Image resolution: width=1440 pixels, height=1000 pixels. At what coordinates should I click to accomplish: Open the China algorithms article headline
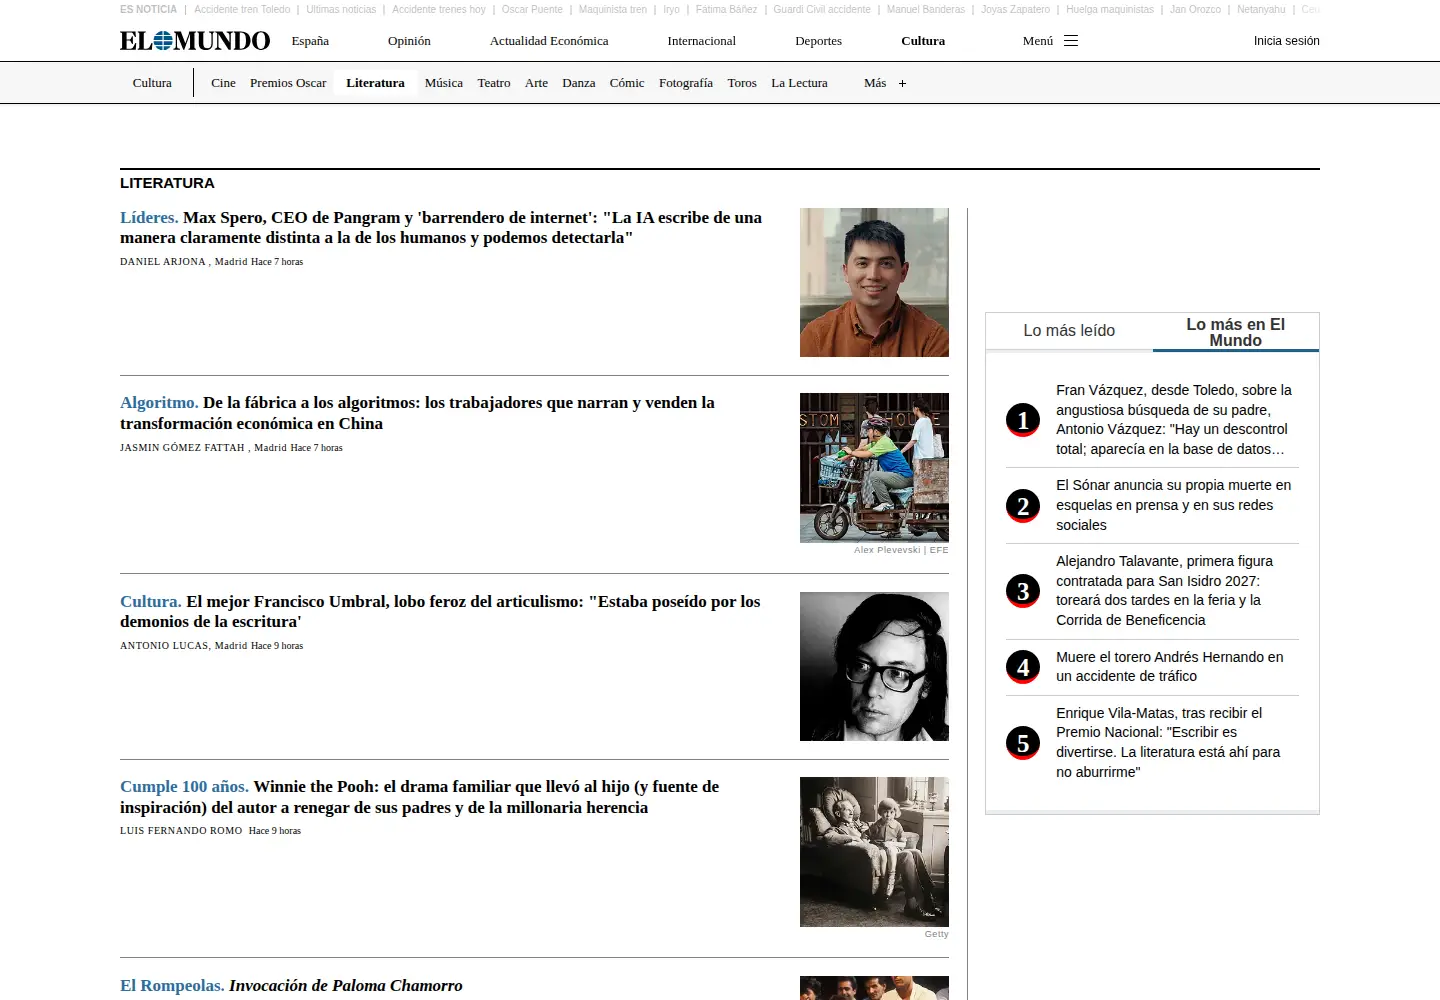coord(417,413)
